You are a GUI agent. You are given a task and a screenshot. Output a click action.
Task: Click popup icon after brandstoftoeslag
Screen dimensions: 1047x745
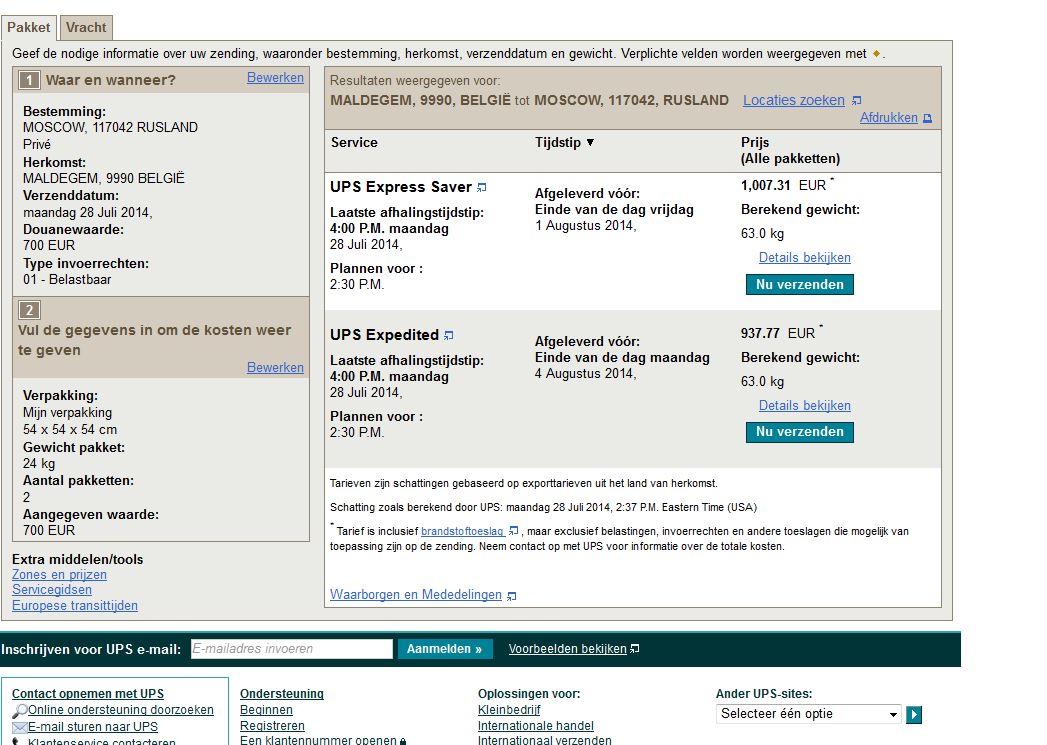point(513,531)
